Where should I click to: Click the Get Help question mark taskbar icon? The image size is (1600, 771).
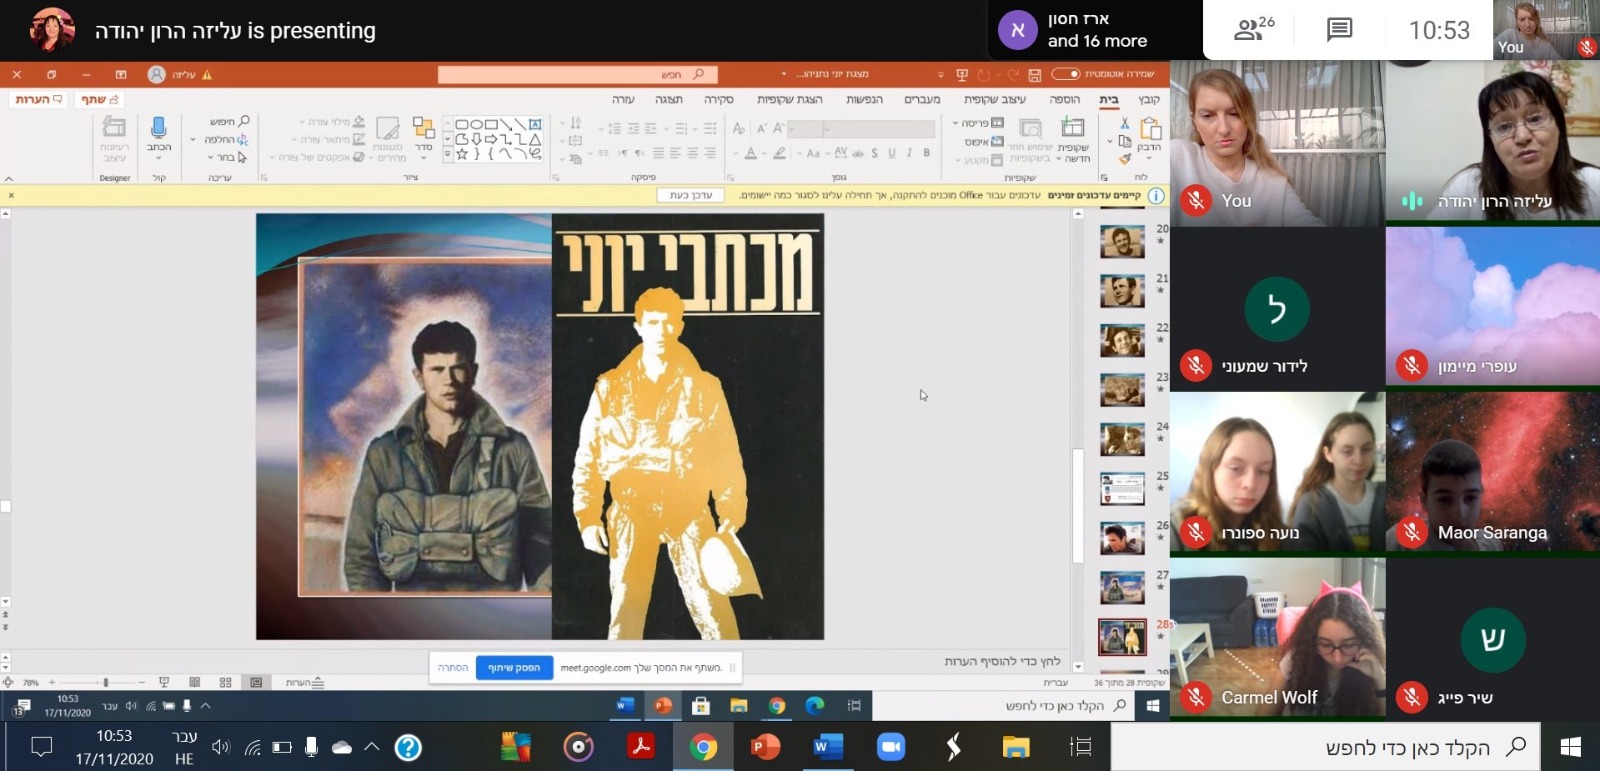408,747
